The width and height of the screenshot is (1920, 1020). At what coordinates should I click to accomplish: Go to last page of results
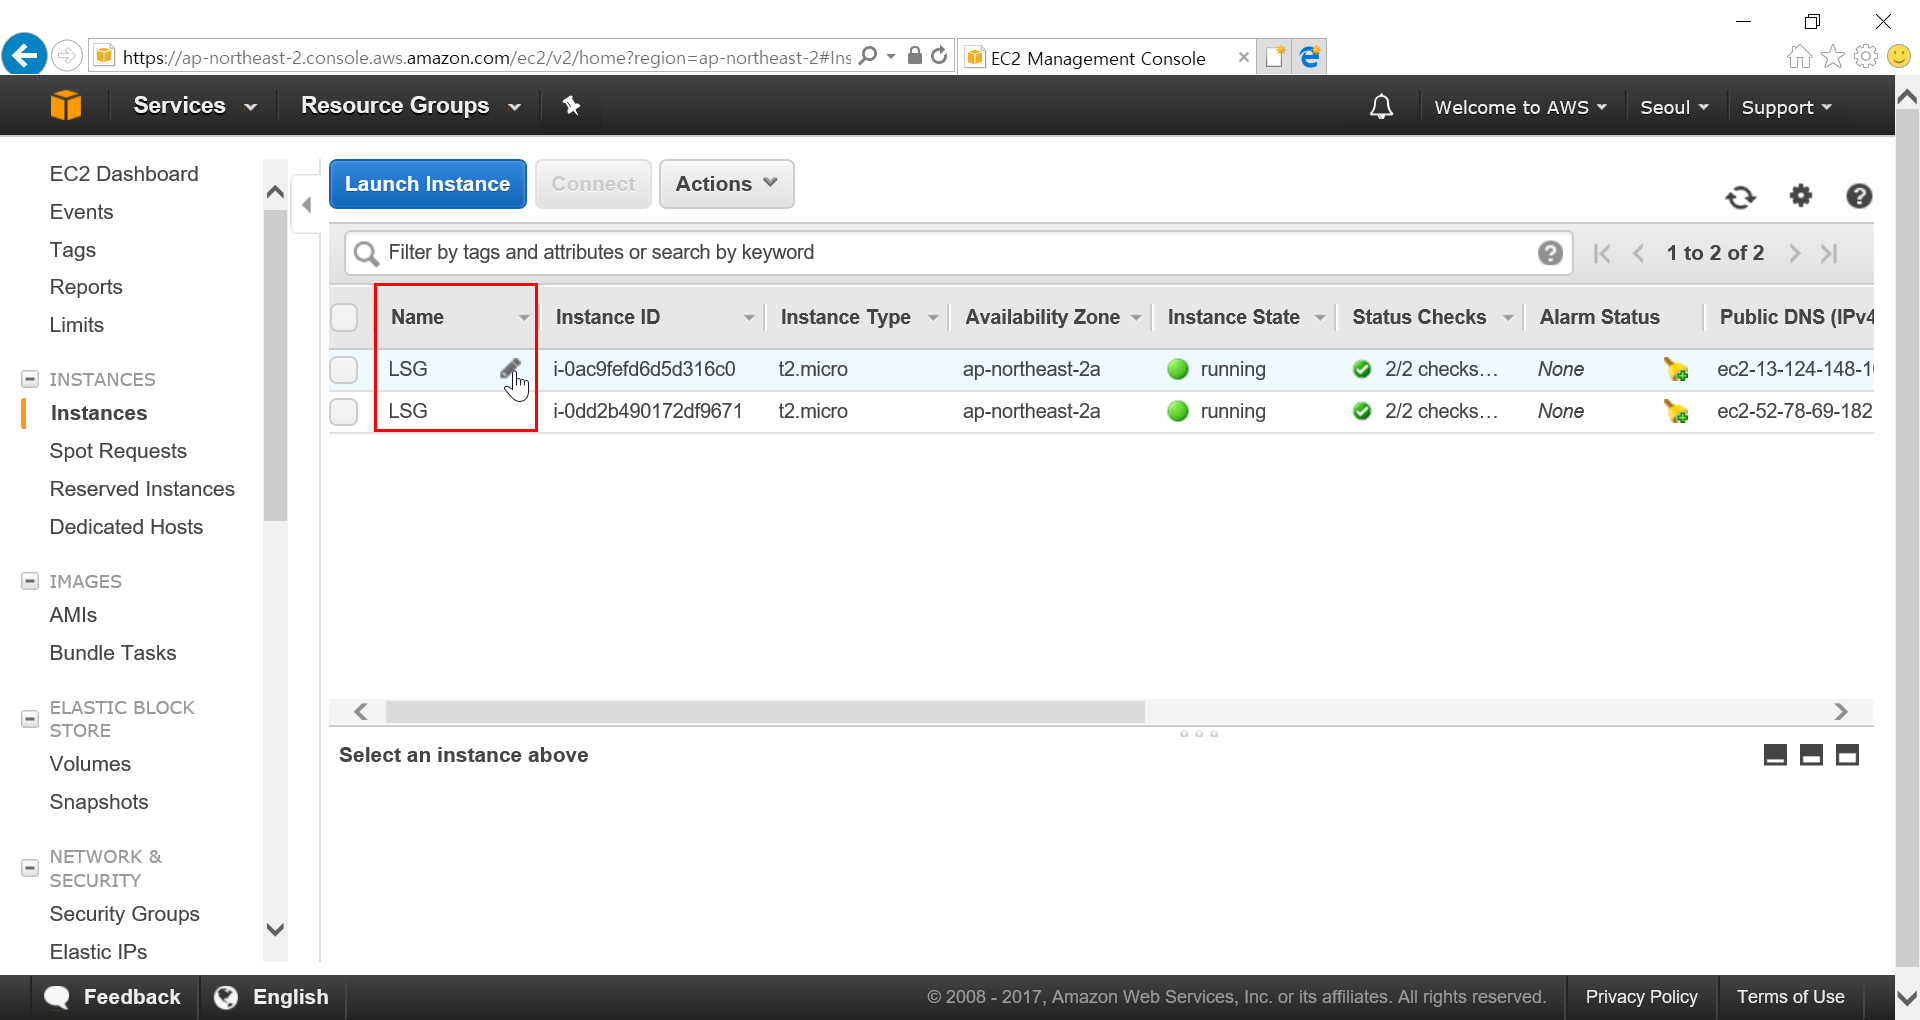(1829, 253)
